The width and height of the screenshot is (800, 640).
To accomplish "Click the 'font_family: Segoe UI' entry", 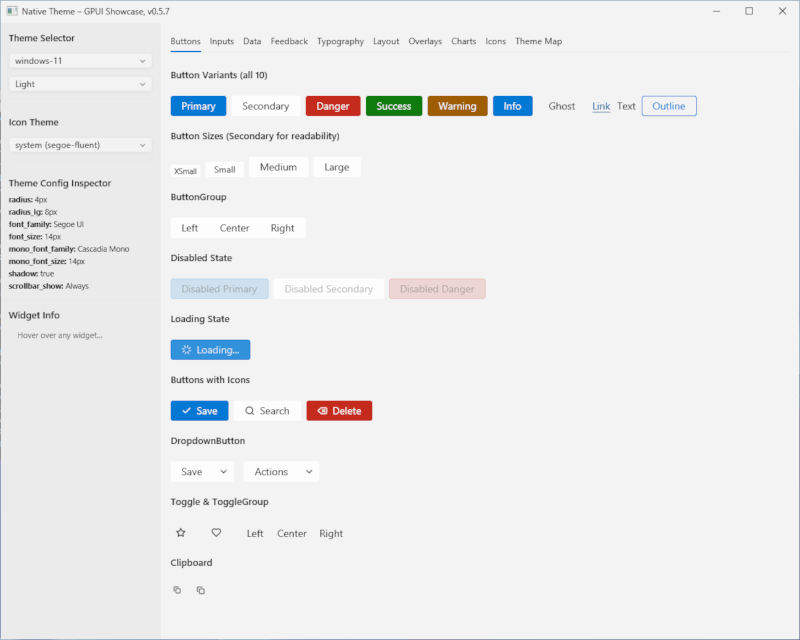I will point(46,224).
